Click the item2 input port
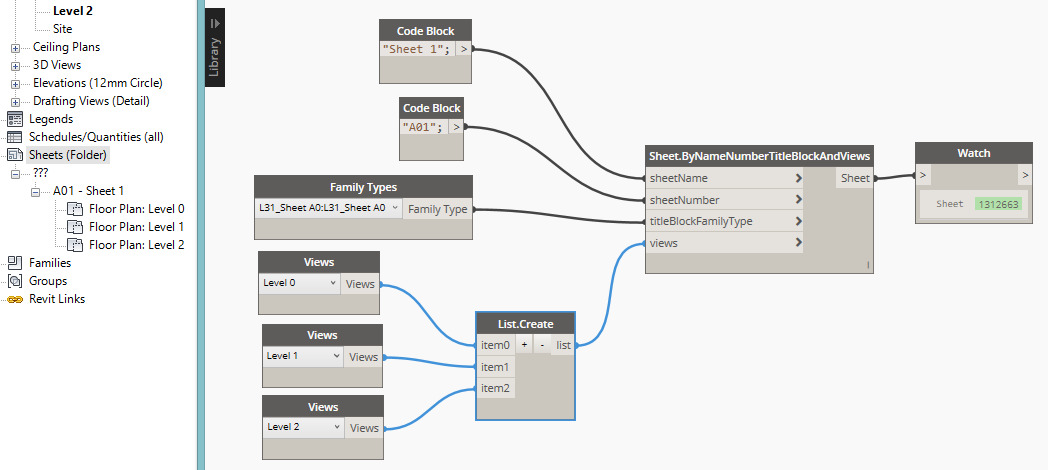The image size is (1048, 470). click(x=495, y=388)
